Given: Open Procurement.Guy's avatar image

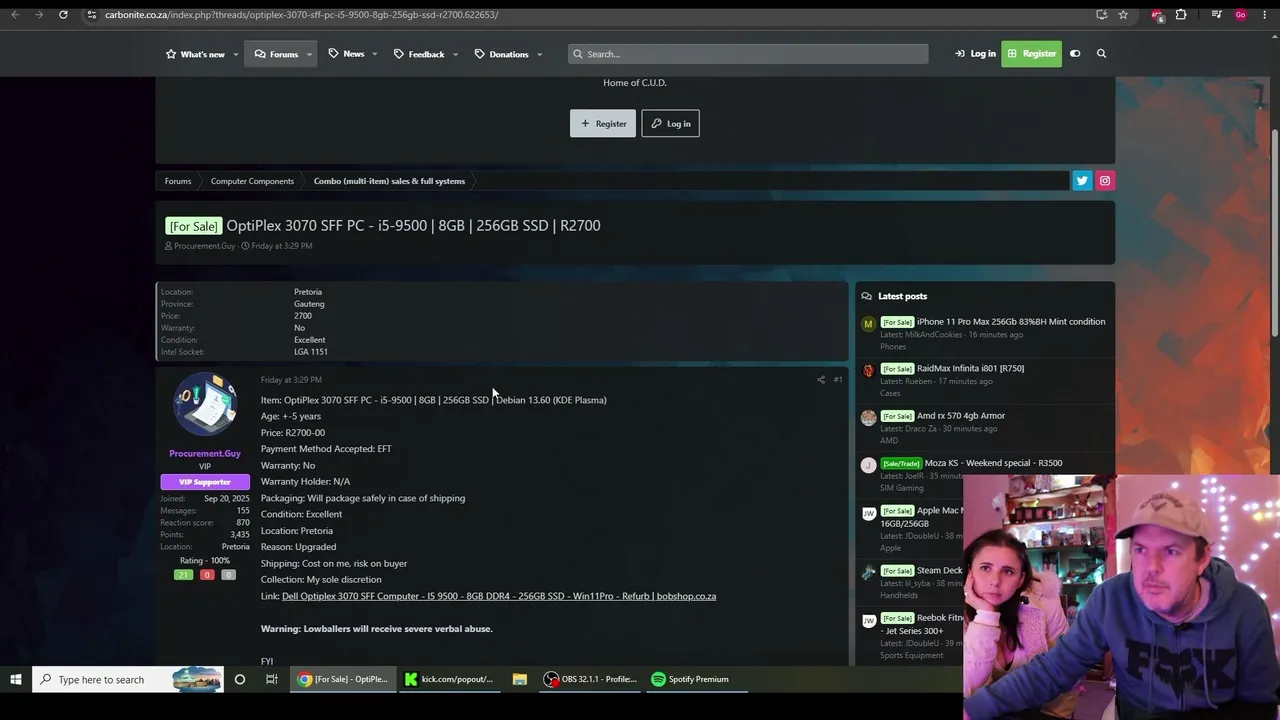Looking at the screenshot, I should coord(205,405).
